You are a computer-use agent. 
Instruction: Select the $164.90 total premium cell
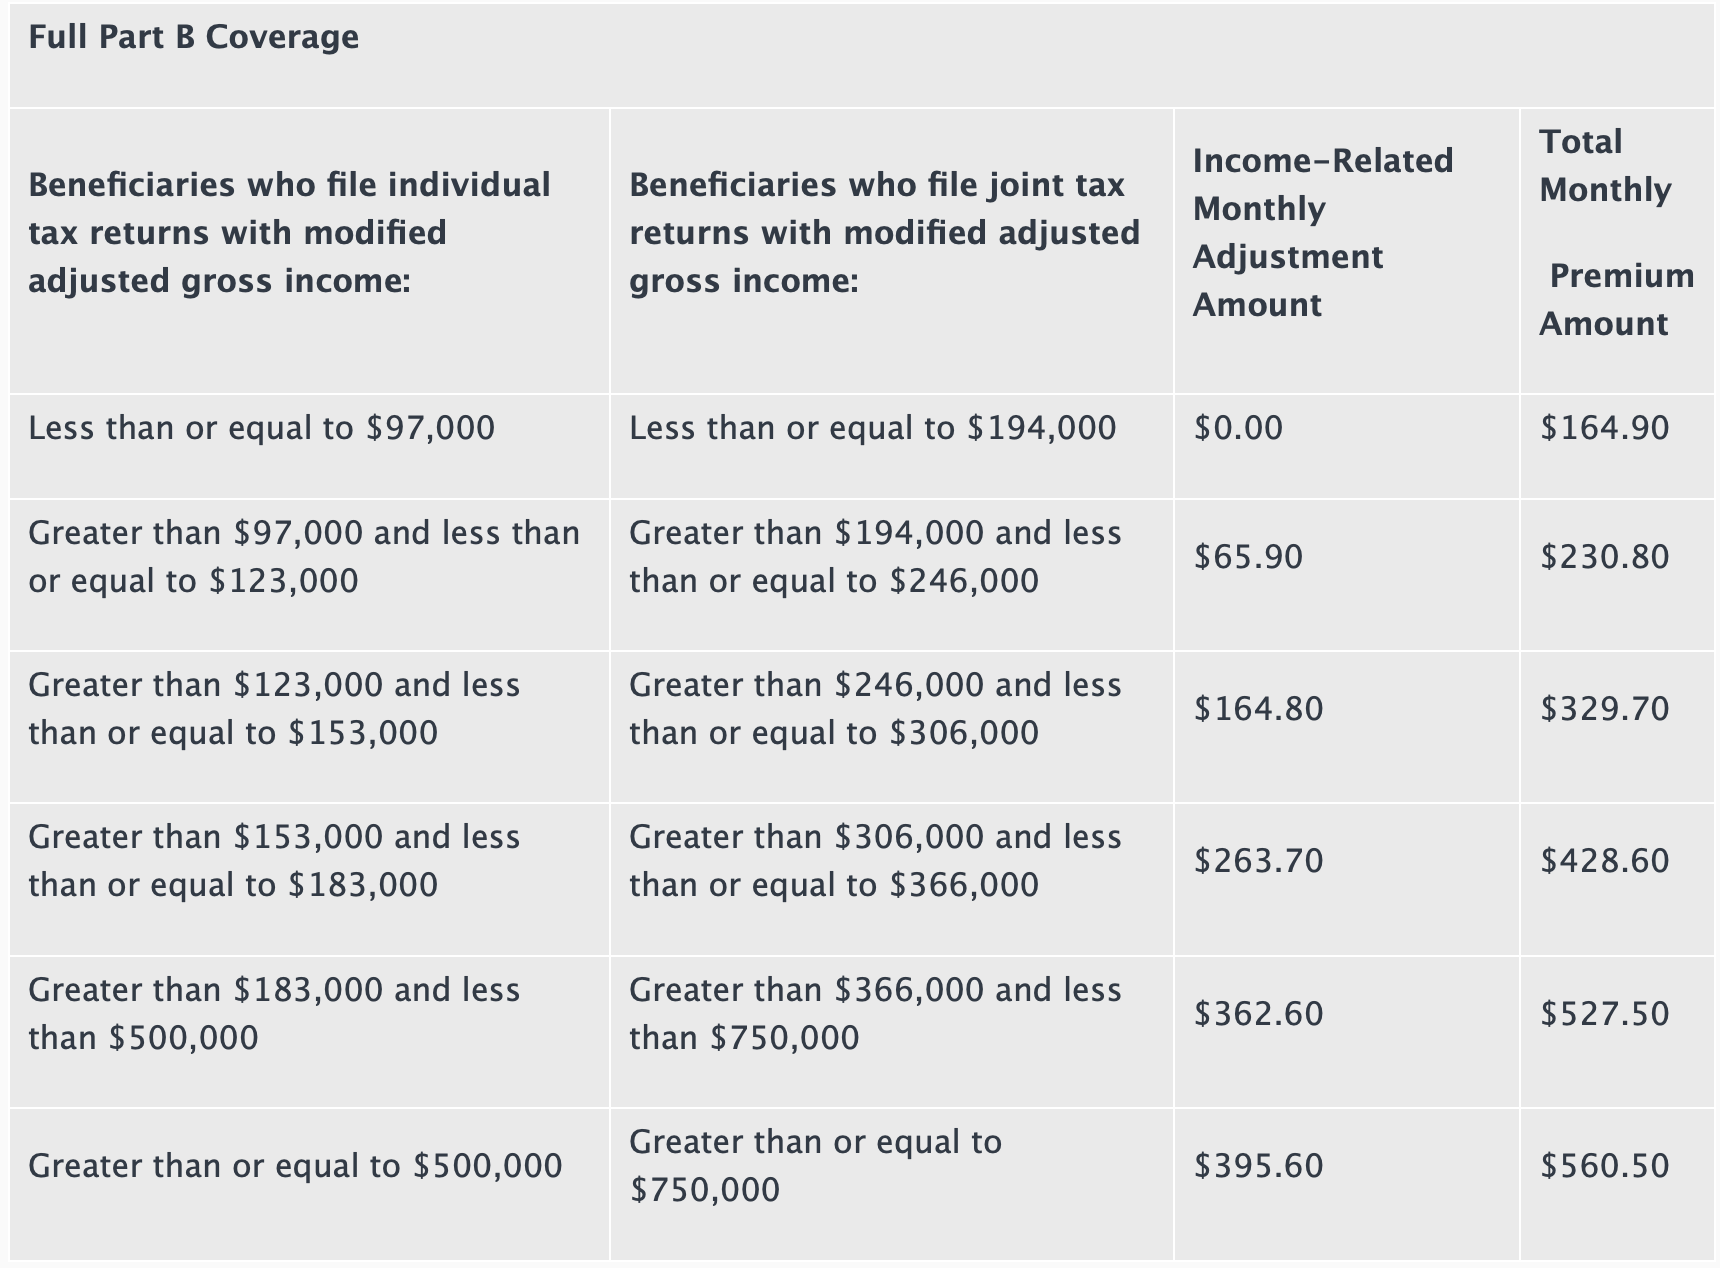click(x=1604, y=428)
